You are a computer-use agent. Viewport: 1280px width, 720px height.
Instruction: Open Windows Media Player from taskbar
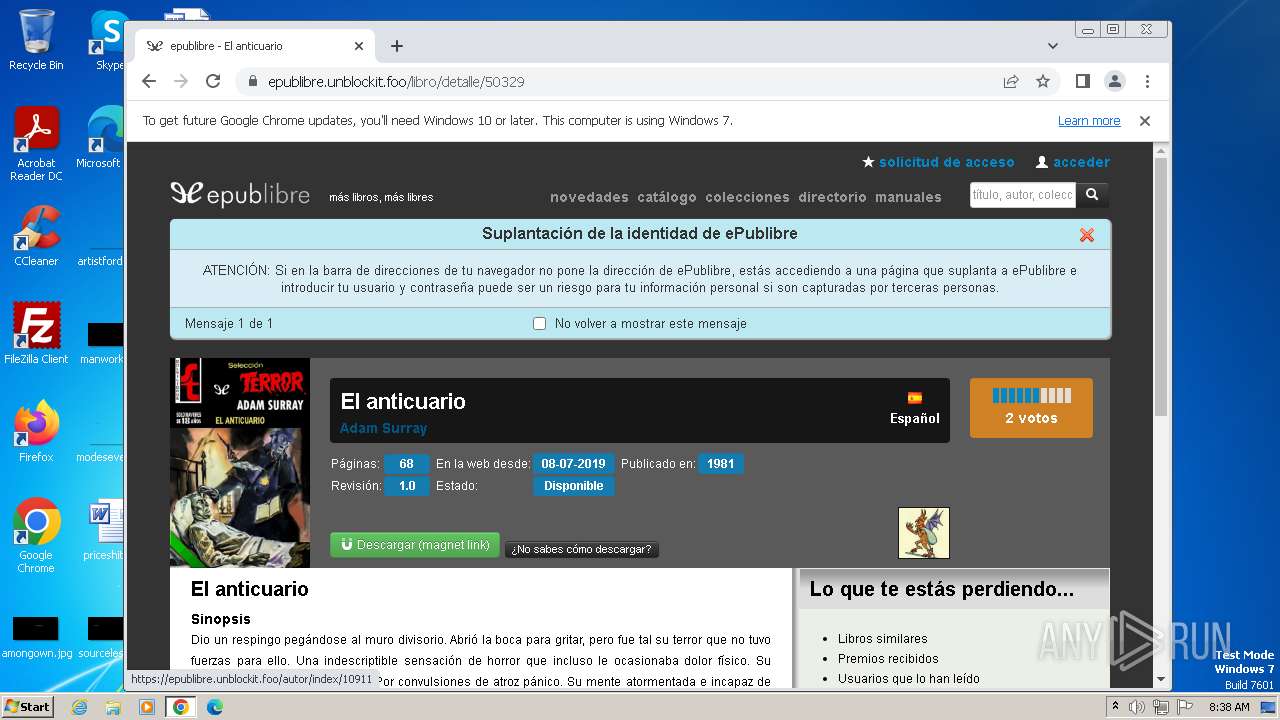point(147,707)
